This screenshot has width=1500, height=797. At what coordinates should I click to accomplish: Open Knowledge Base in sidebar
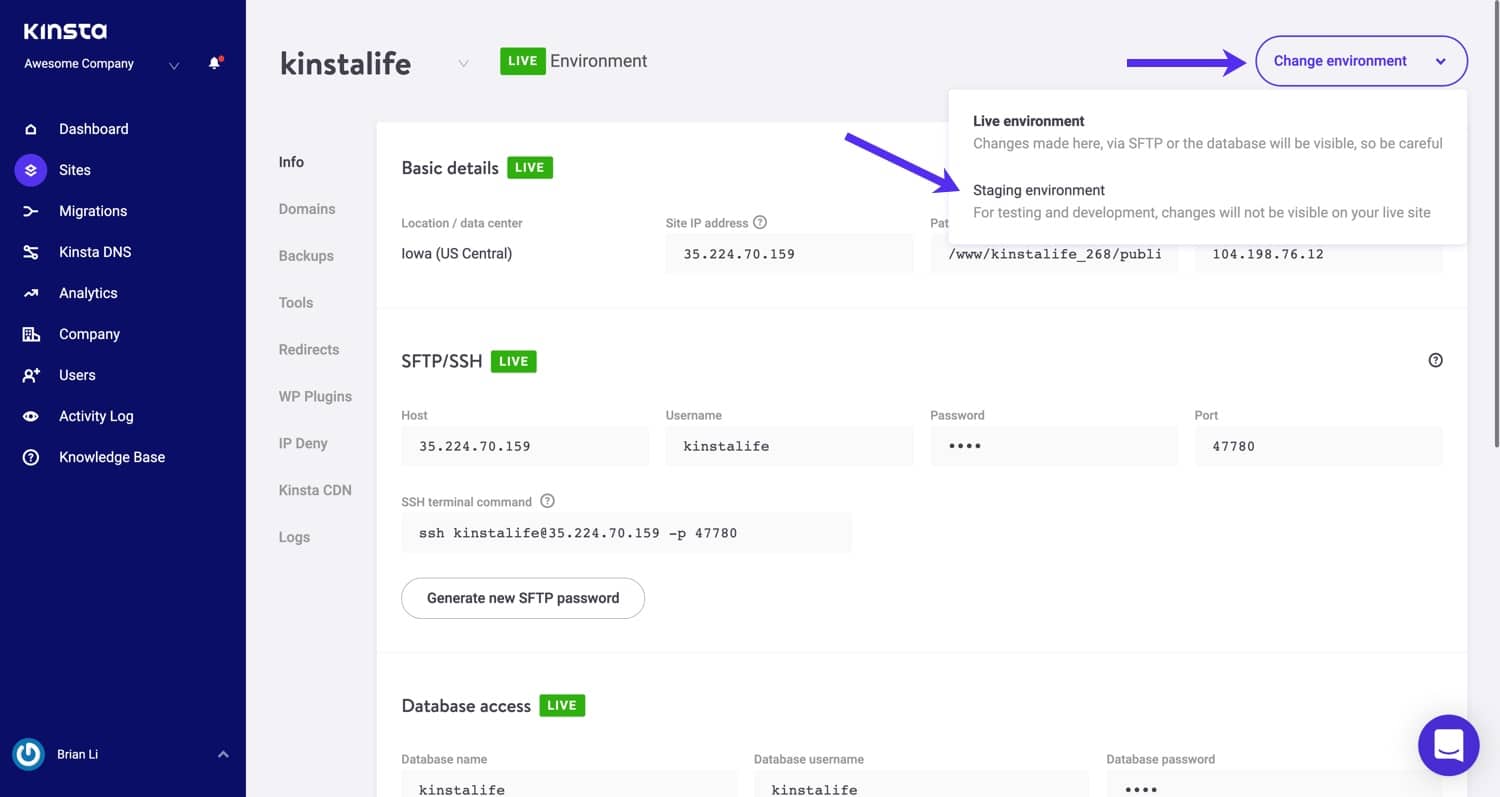pyautogui.click(x=112, y=457)
